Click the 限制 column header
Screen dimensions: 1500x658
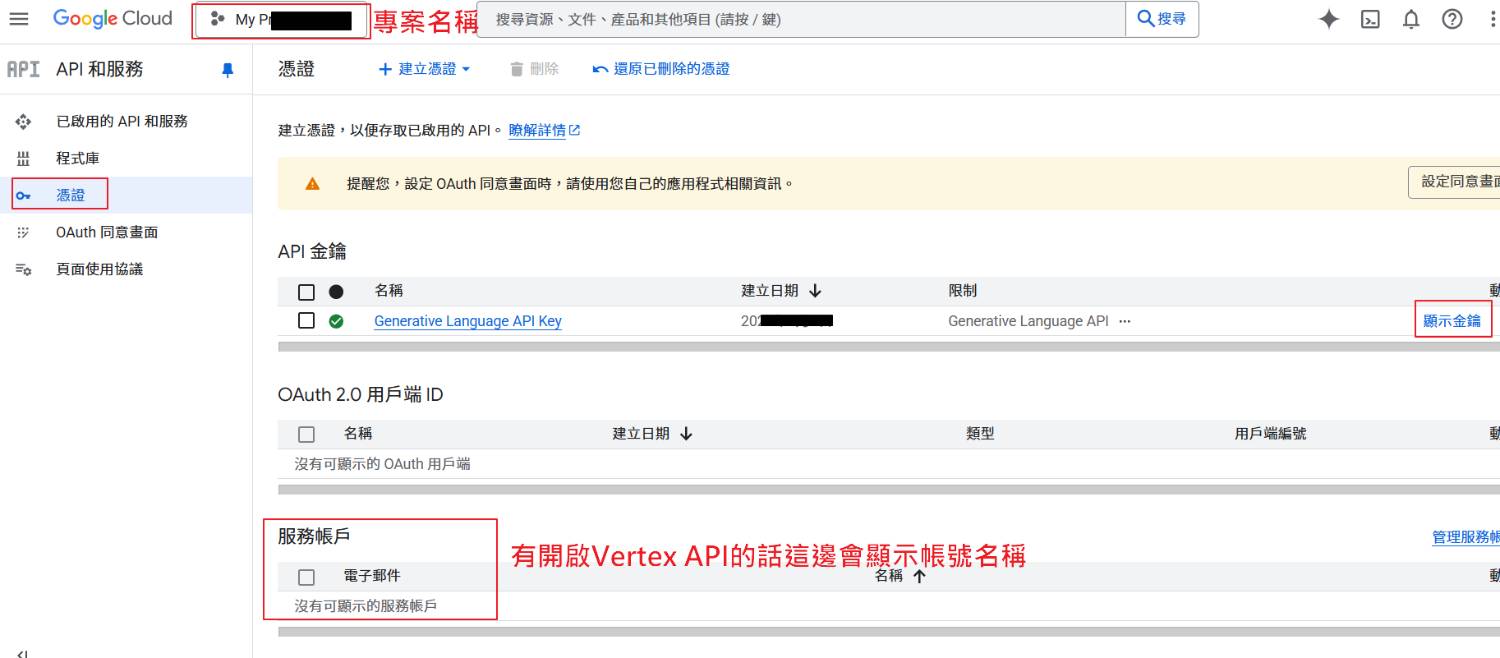tap(963, 291)
